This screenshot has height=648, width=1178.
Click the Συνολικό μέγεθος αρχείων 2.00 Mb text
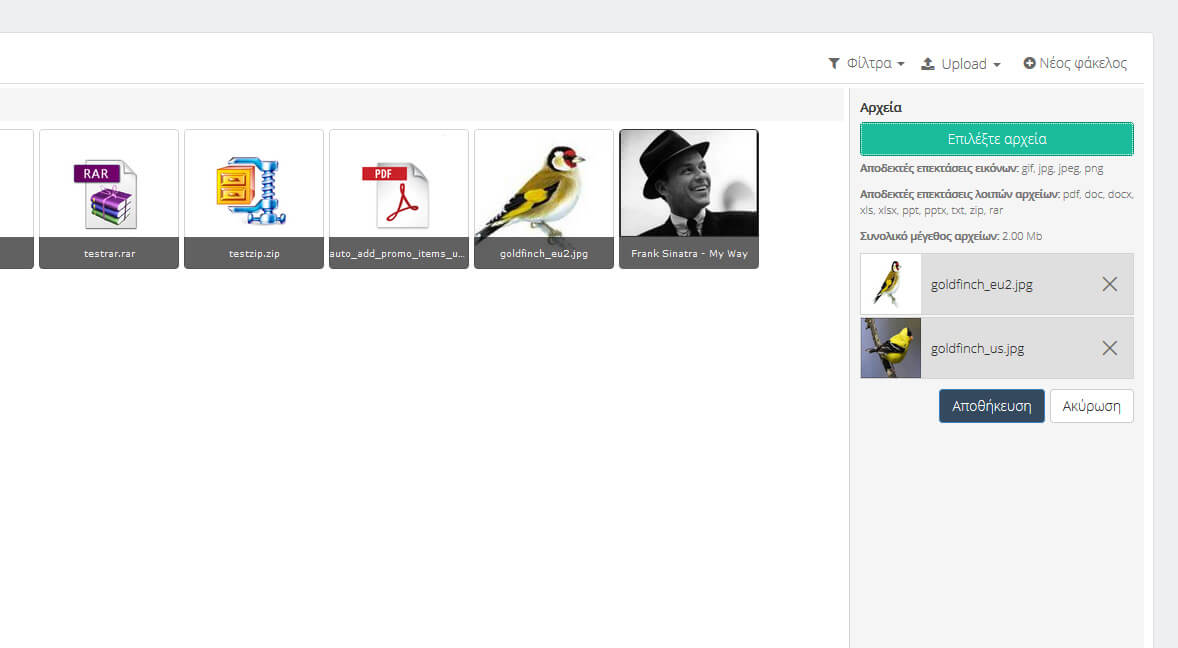[950, 236]
